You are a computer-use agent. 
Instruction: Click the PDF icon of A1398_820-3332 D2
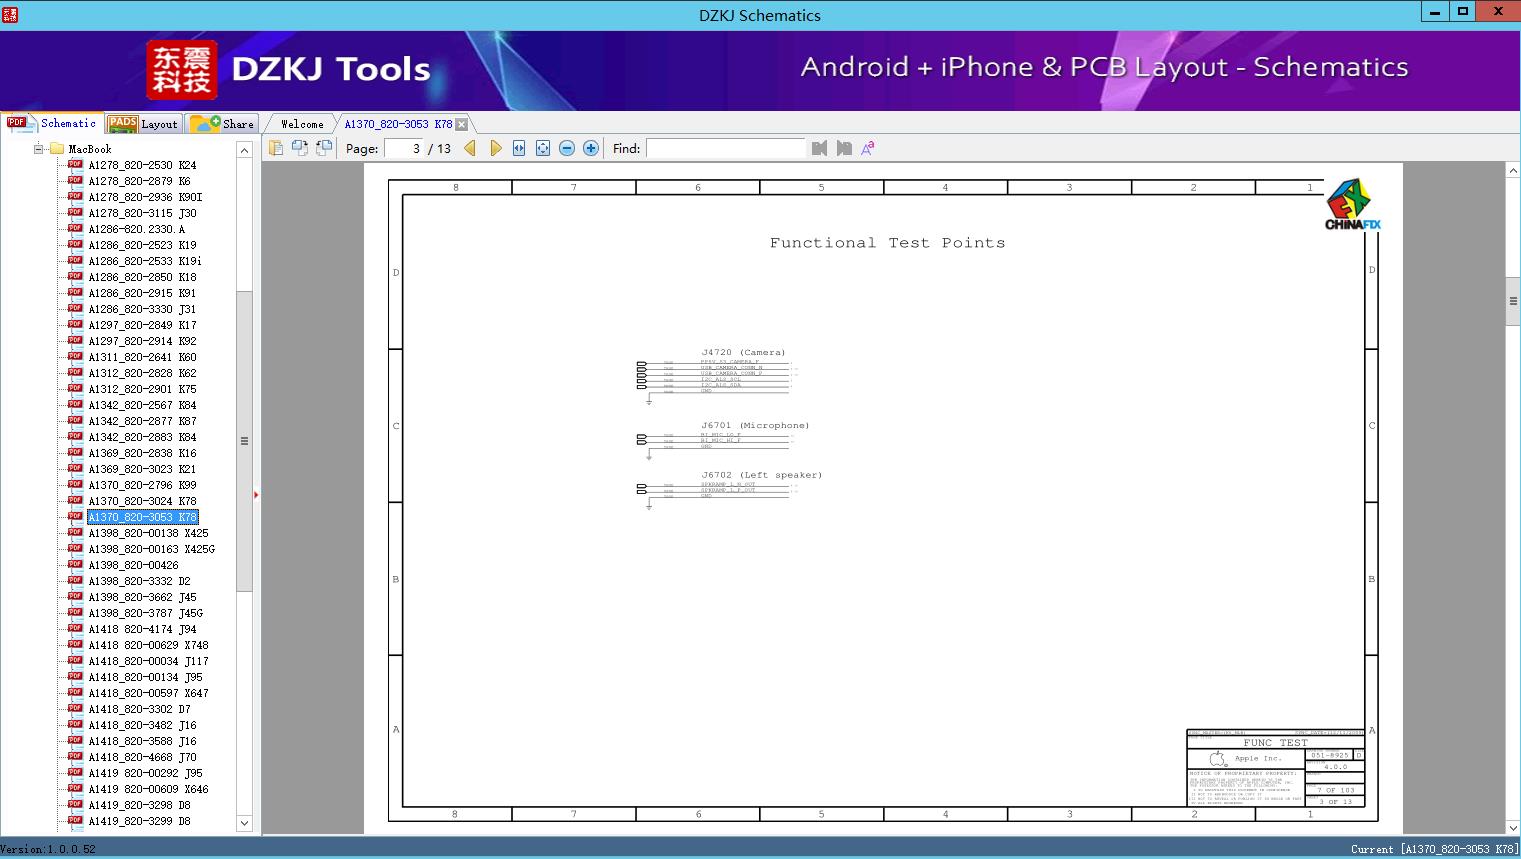[x=75, y=581]
